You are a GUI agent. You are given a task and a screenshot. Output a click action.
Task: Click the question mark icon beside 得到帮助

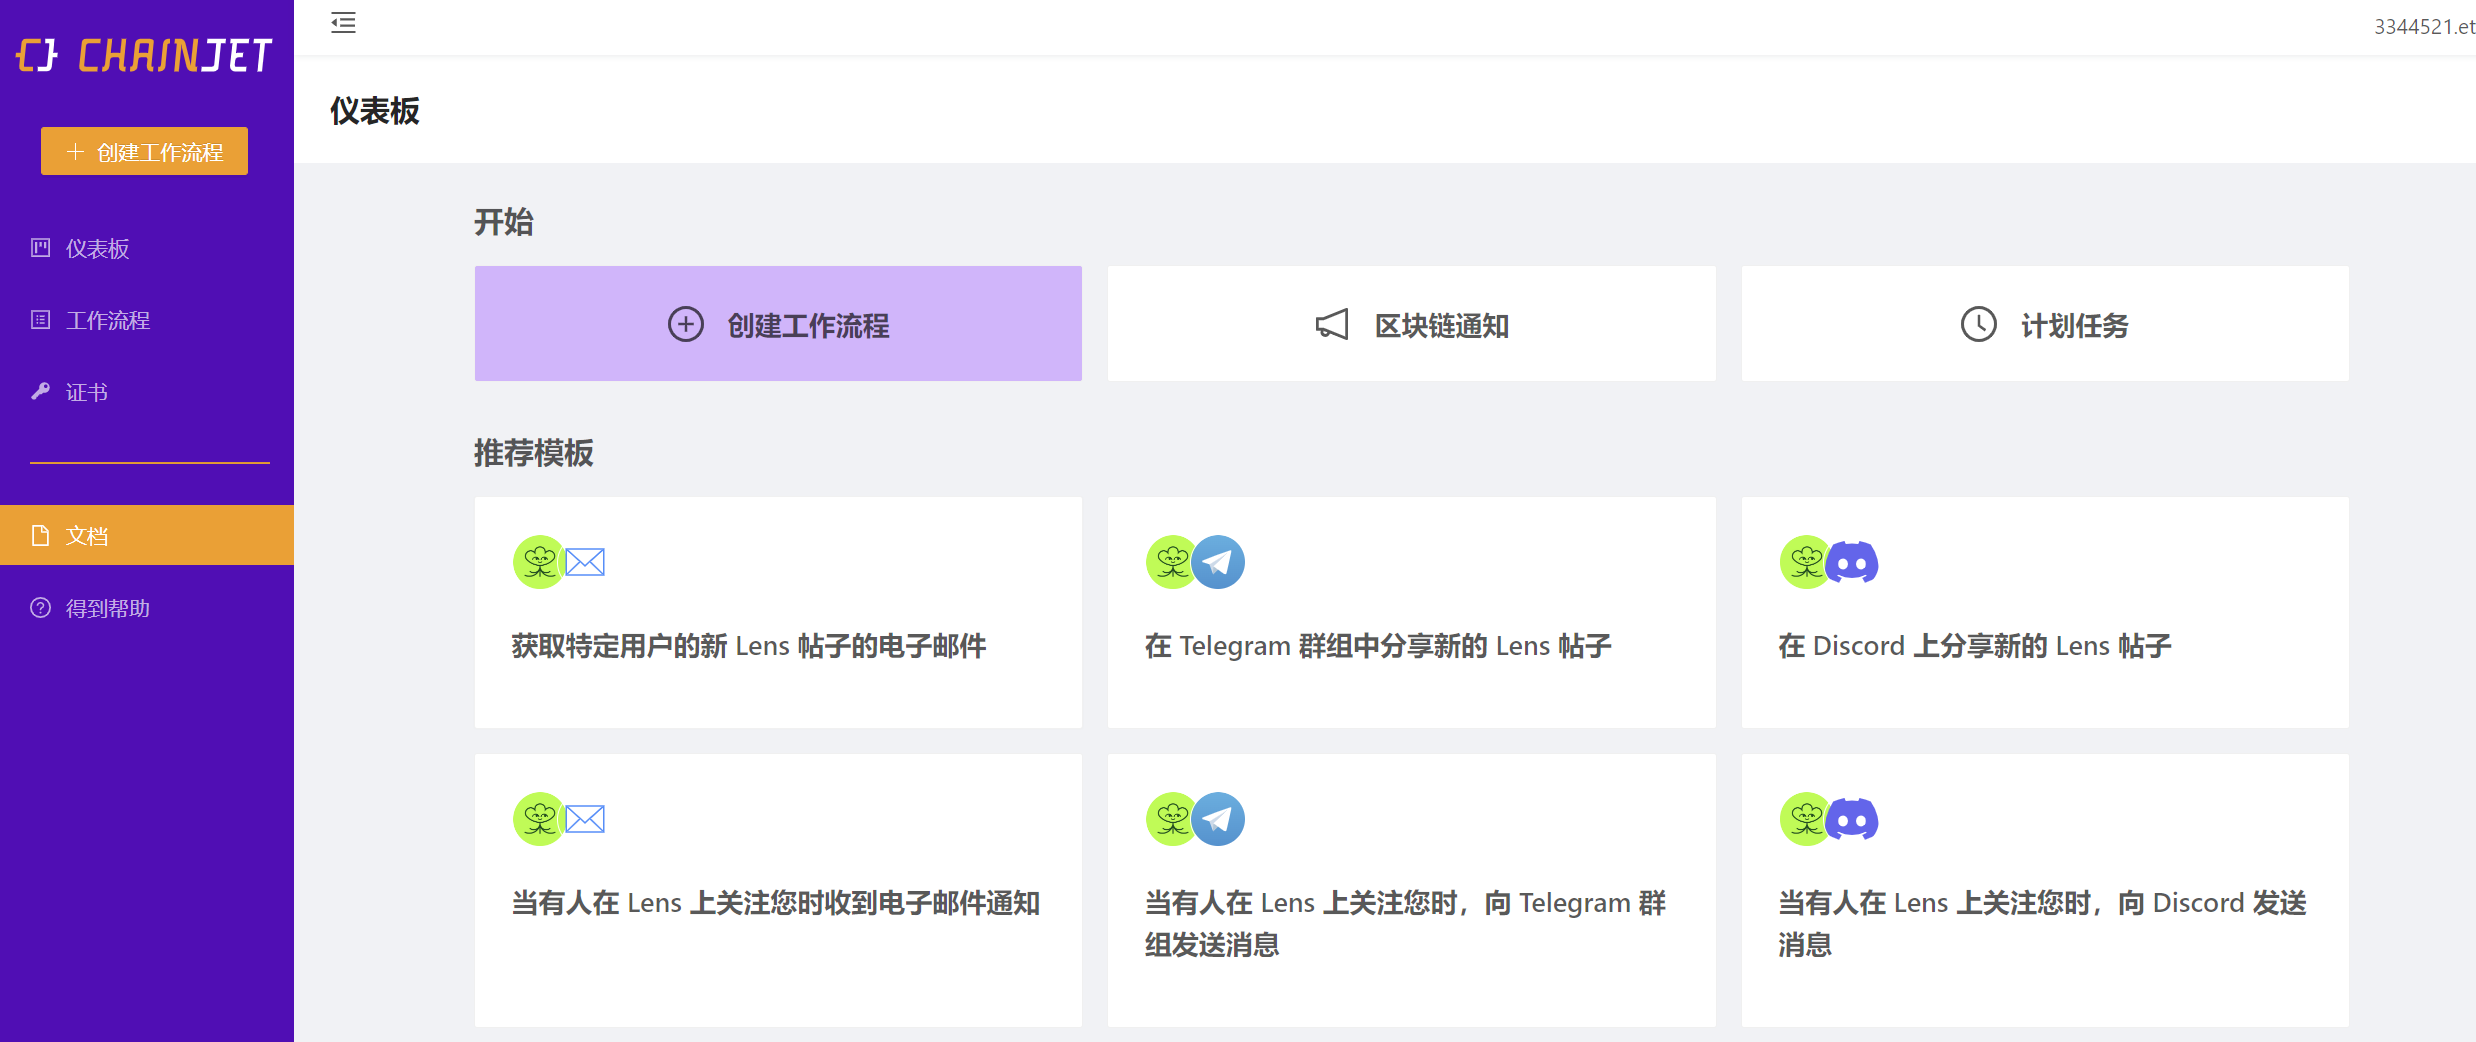(x=40, y=608)
